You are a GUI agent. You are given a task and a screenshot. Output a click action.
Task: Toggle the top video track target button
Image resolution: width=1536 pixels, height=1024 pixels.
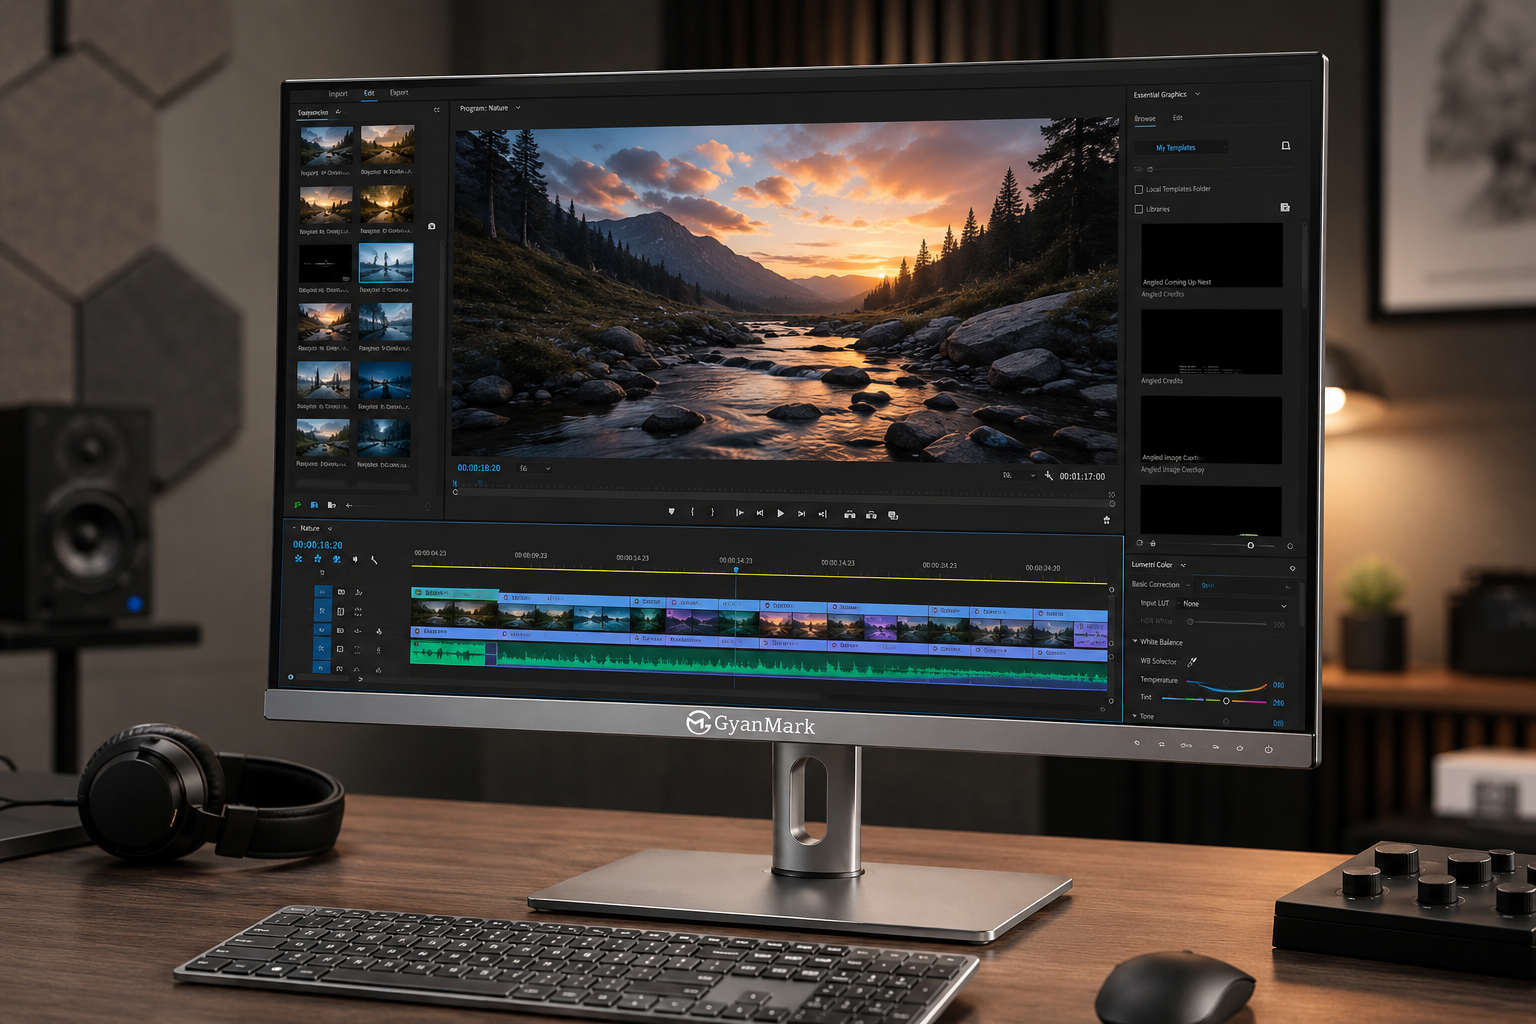tap(322, 592)
